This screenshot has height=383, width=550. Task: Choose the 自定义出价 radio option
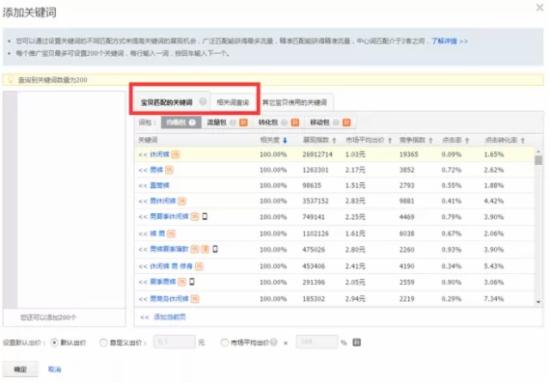pos(103,342)
